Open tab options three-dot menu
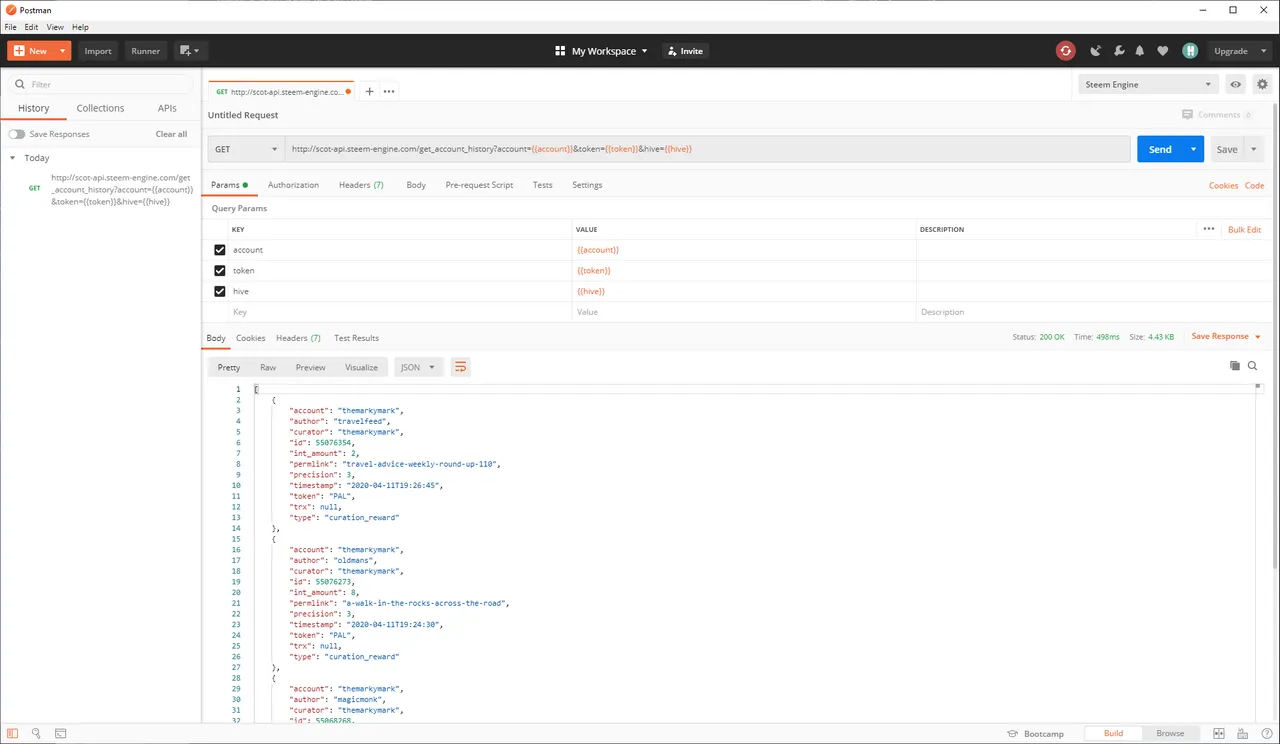1280x744 pixels. pos(389,91)
